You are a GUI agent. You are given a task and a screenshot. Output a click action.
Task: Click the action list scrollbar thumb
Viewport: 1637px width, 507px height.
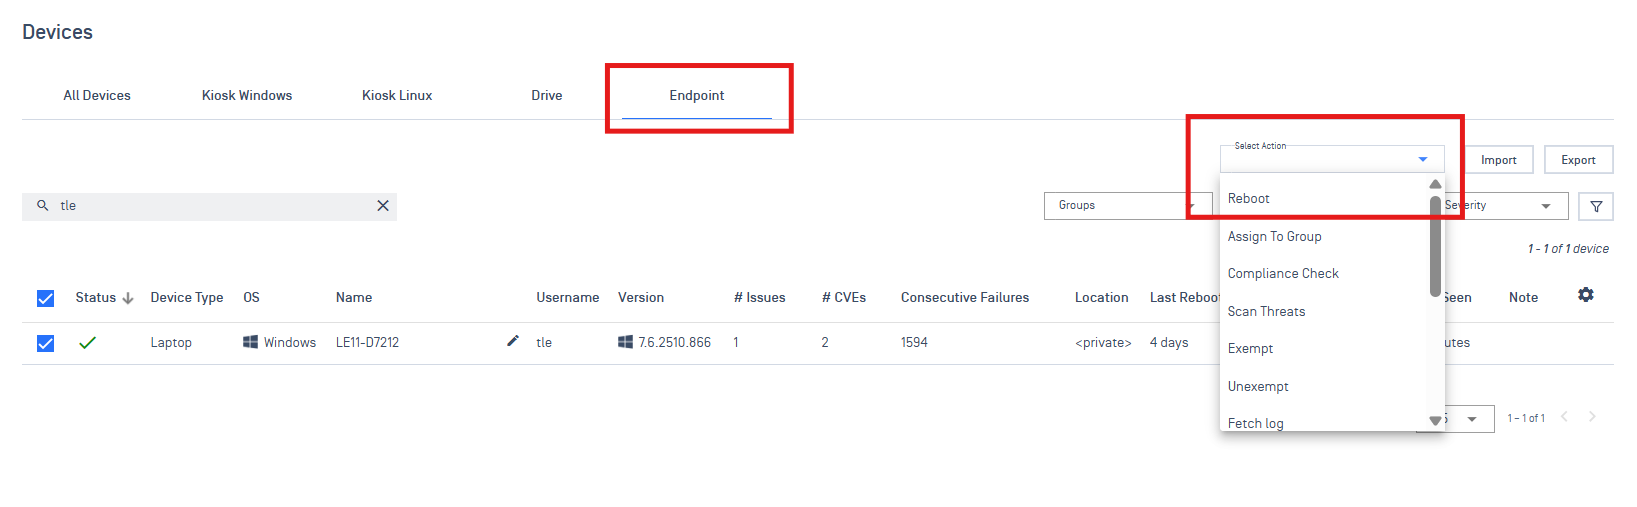pyautogui.click(x=1435, y=246)
